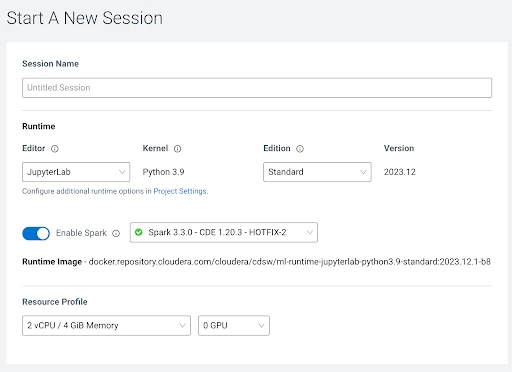Click the green check icon in Spark dropdown
Viewport: 512px width, 372px height.
click(139, 232)
